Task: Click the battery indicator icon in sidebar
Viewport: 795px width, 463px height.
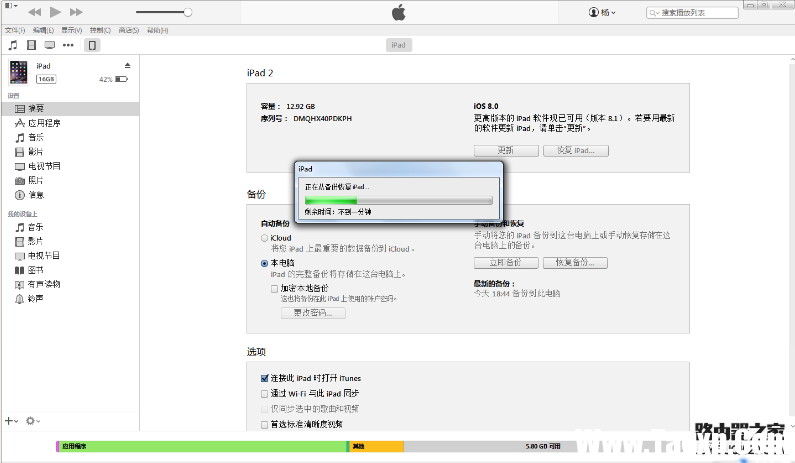Action: coord(122,79)
